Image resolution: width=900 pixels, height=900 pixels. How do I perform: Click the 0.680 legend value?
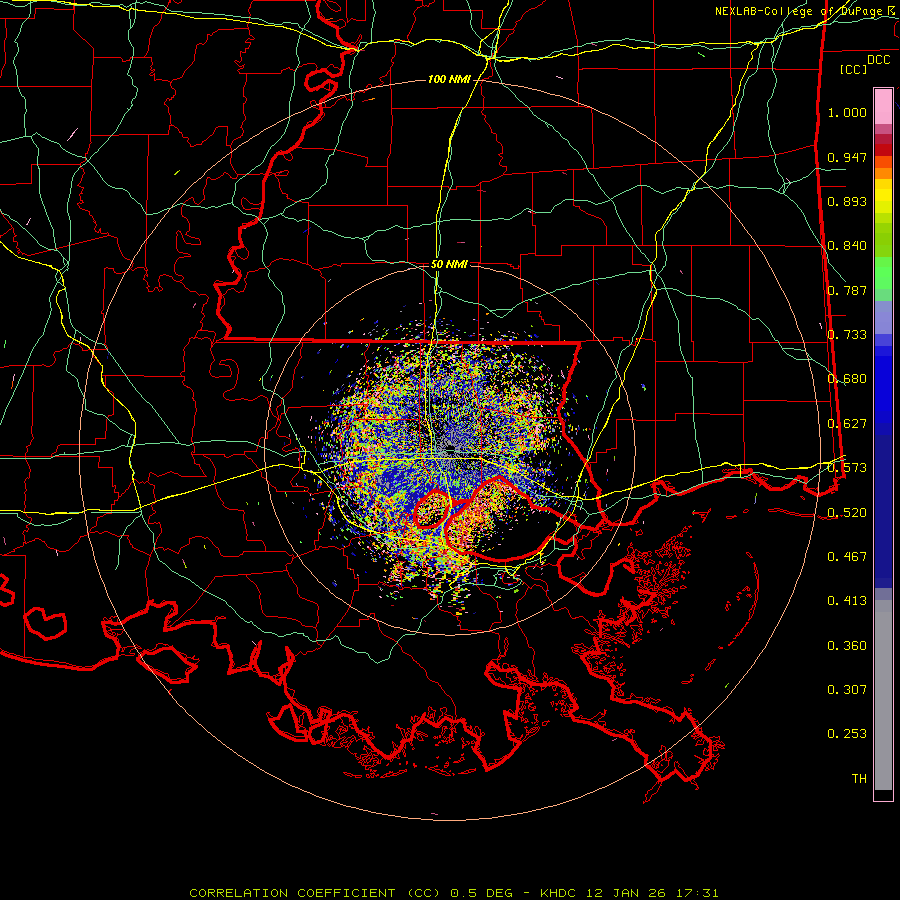point(847,379)
